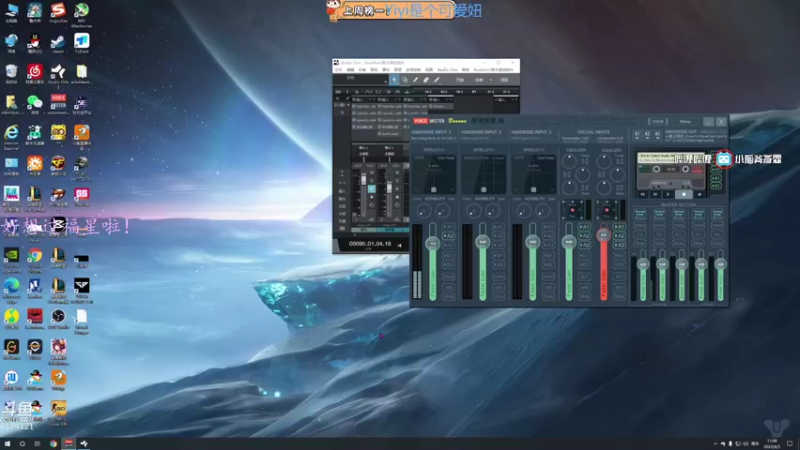800x450 pixels.
Task: Open A3 hardware out dropdown
Action: (x=657, y=135)
